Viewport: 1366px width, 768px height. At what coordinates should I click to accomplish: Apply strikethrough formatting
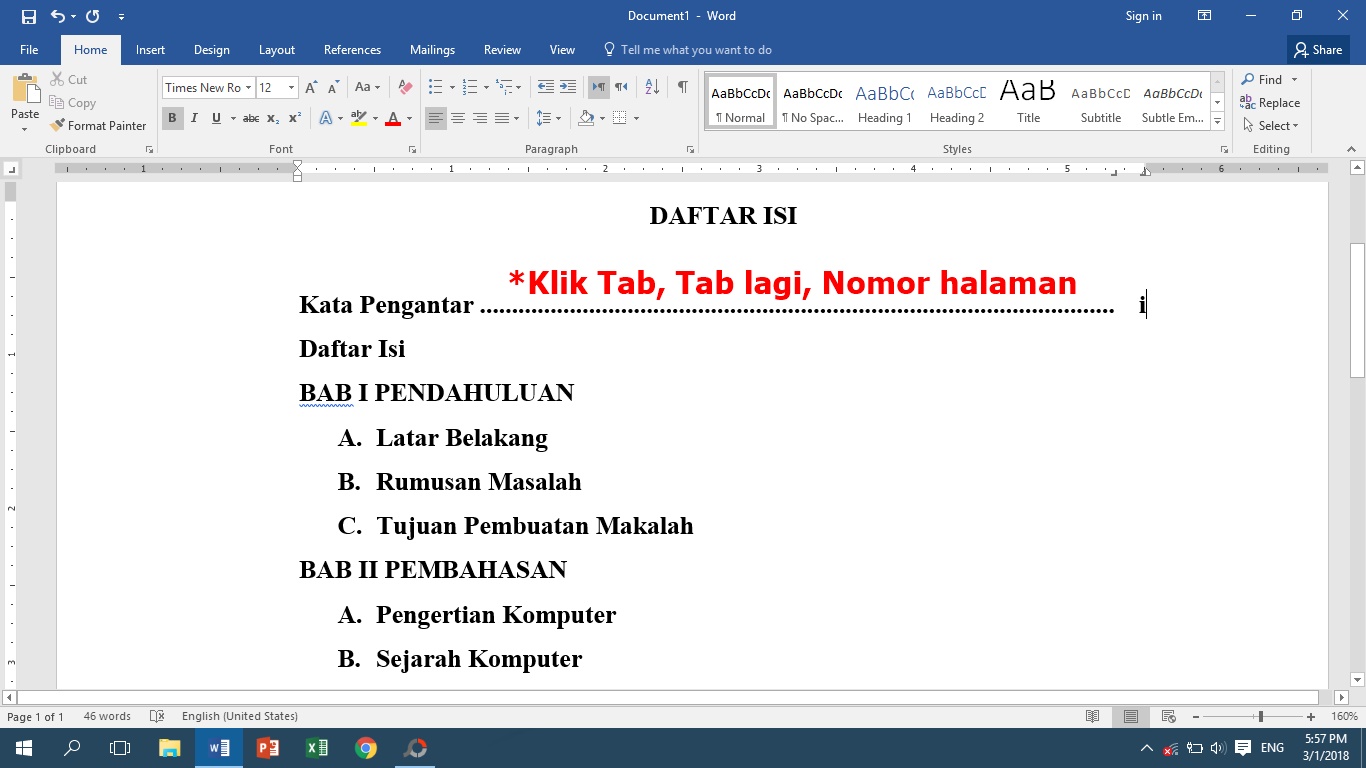click(x=250, y=118)
